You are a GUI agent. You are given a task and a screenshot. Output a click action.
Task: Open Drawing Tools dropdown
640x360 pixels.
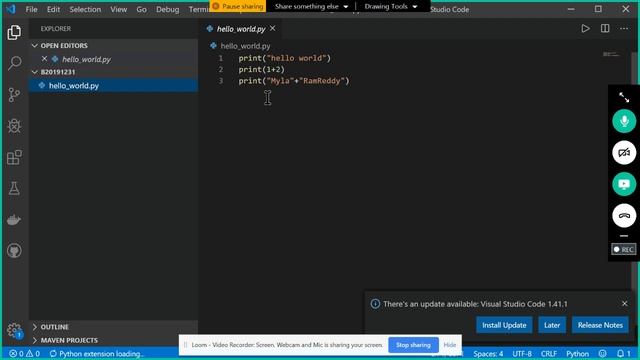pos(391,7)
